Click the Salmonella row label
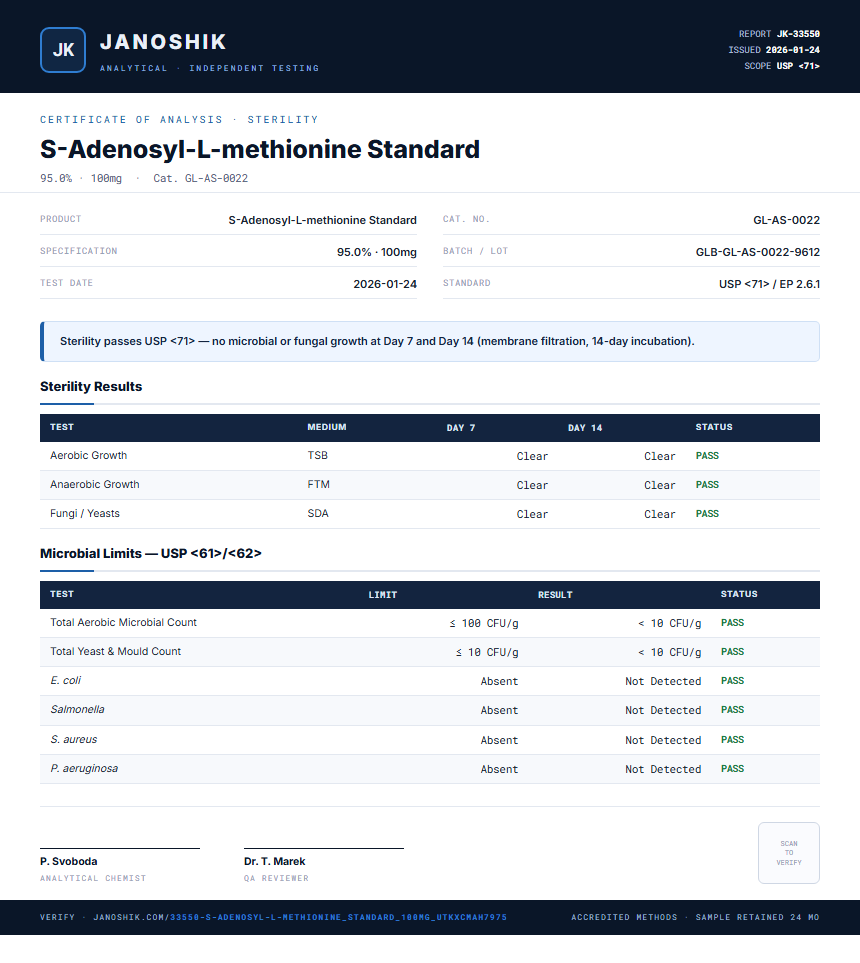This screenshot has height=963, width=860. (x=77, y=709)
